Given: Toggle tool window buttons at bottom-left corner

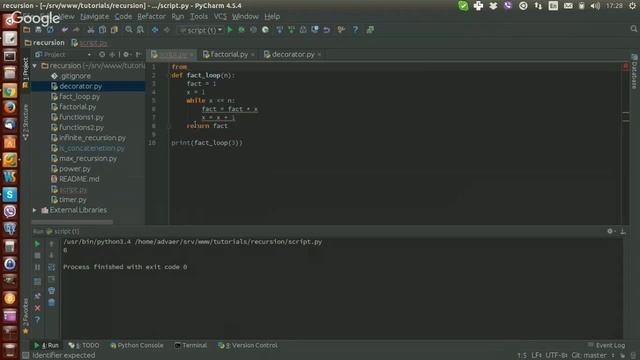Looking at the screenshot, I should [25, 356].
